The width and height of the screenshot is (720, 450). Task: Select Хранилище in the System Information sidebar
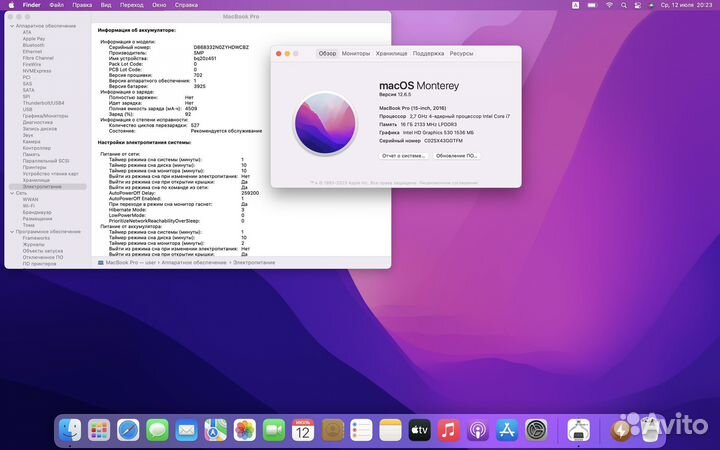[x=36, y=180]
